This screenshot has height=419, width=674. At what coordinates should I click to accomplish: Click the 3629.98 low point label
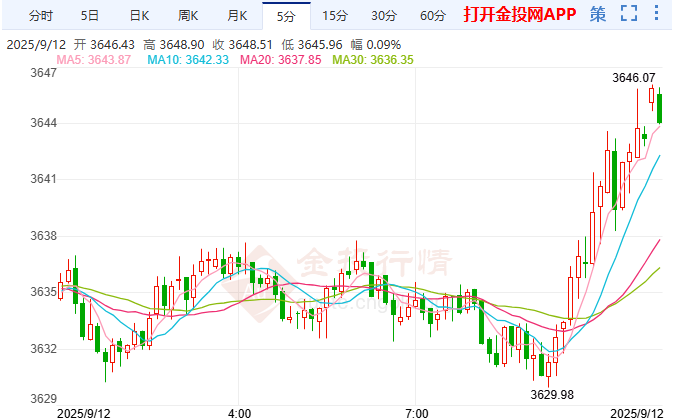[x=552, y=395]
